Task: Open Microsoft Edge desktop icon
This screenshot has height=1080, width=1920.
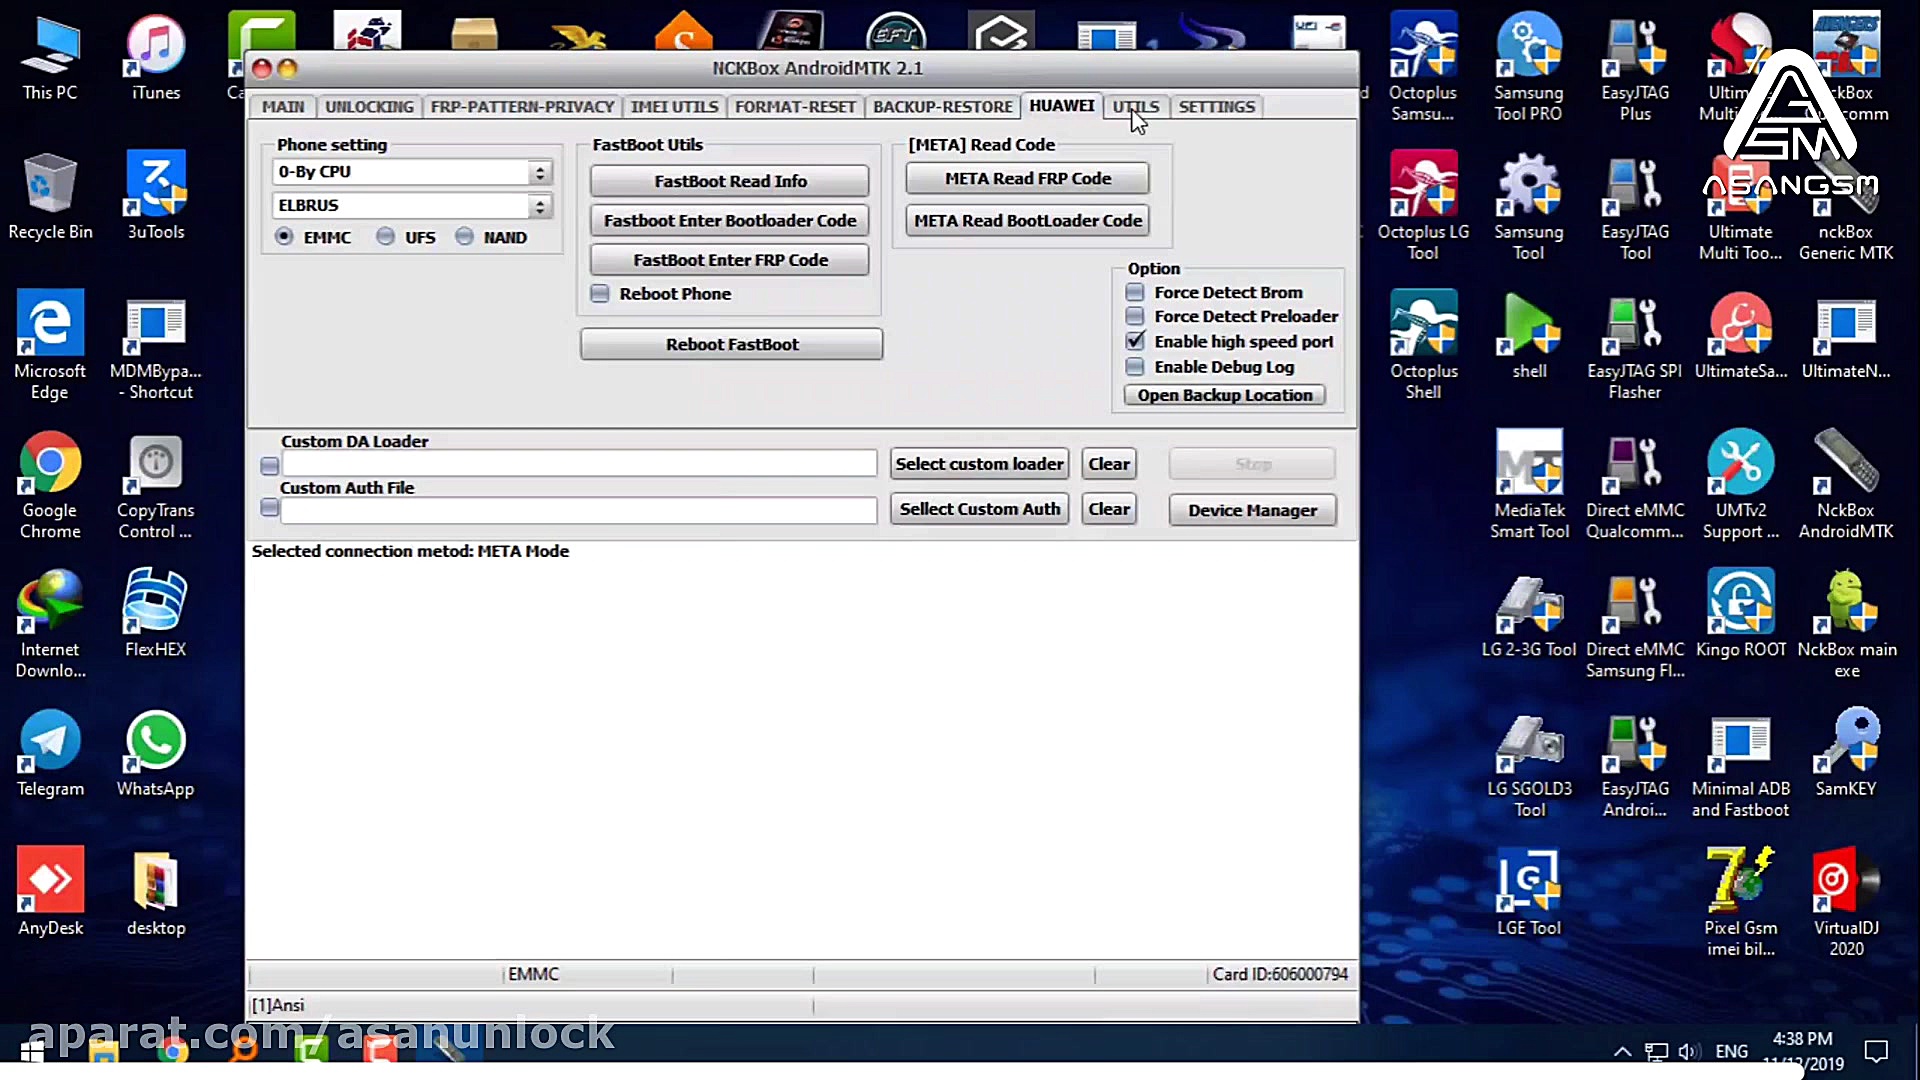Action: [50, 345]
